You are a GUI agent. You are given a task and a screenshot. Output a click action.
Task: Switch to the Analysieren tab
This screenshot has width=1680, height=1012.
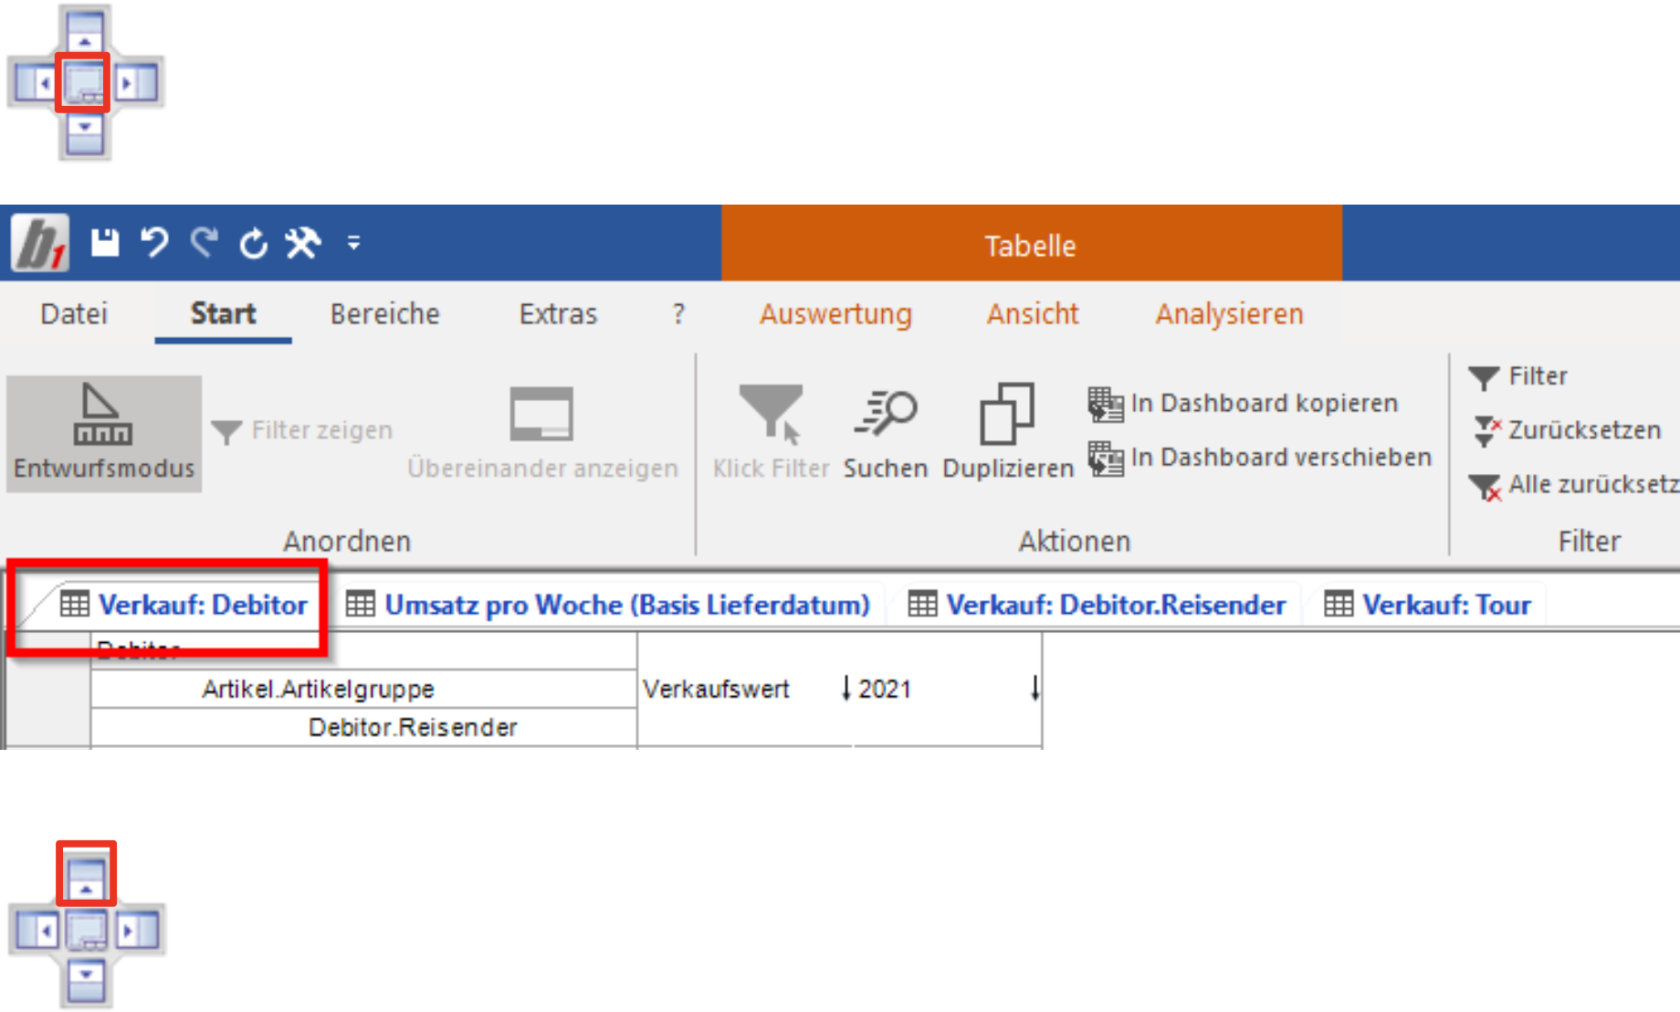click(x=1230, y=314)
